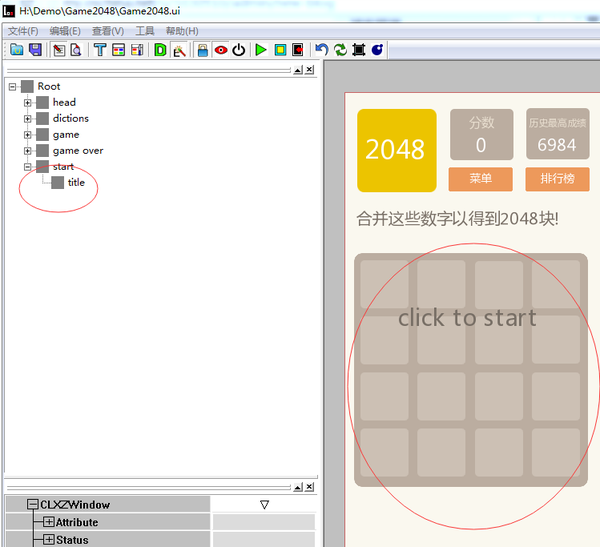Select the Root item in tree
This screenshot has height=547, width=600.
(49, 87)
